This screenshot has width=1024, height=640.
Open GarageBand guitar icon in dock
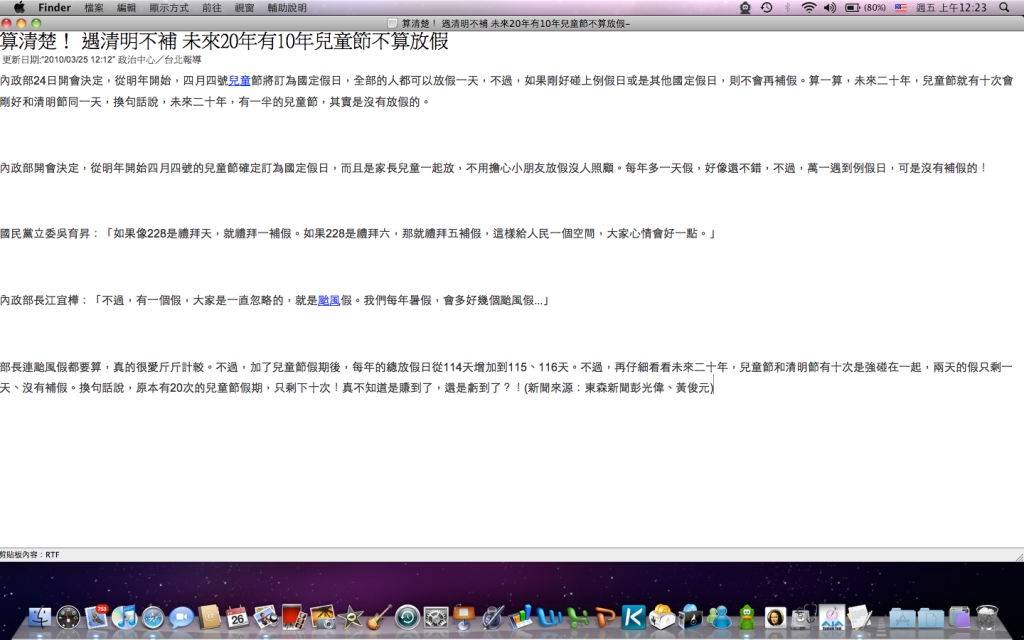pos(379,617)
